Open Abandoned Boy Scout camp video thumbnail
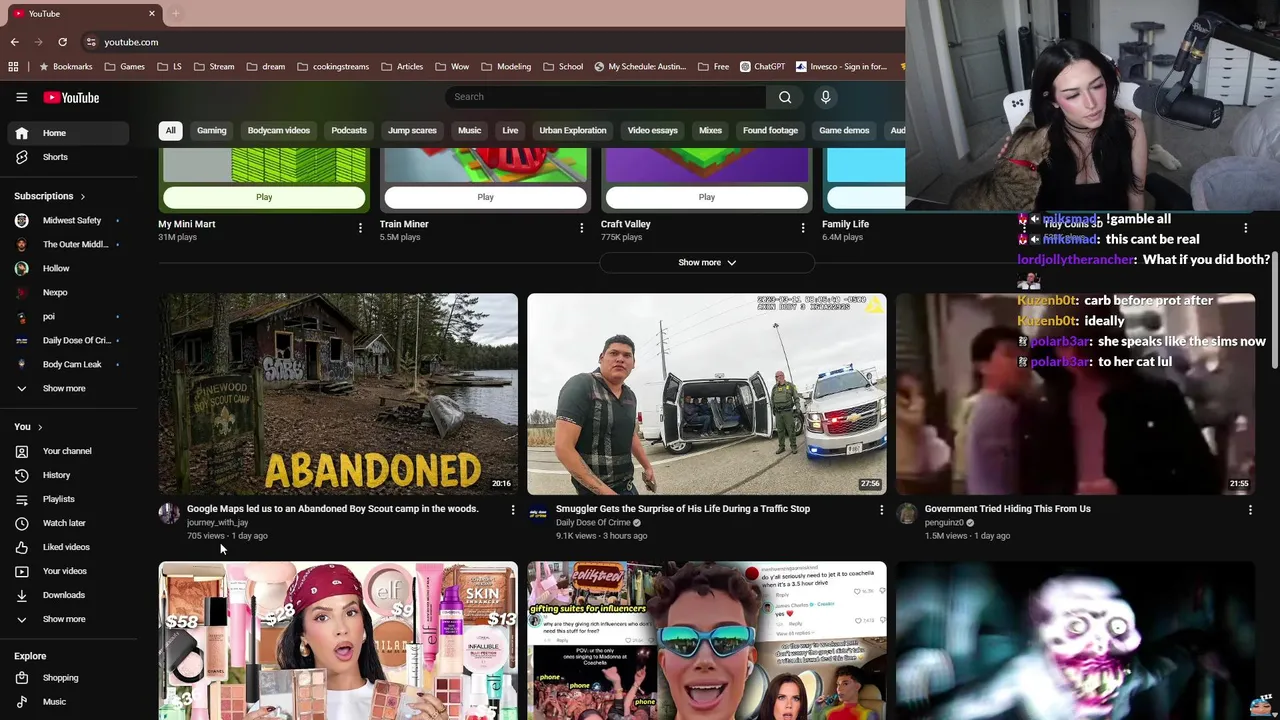 (338, 394)
